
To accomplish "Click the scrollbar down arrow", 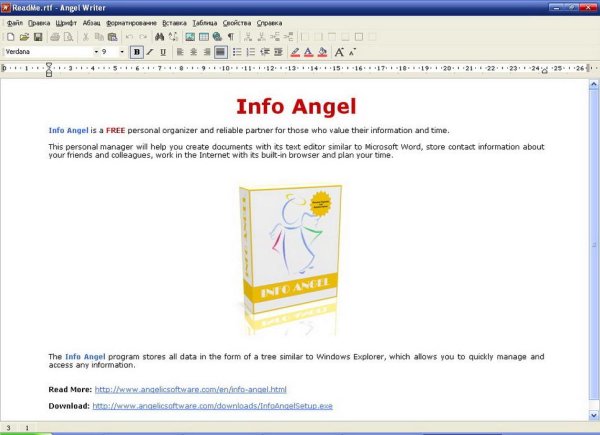I will [x=594, y=415].
